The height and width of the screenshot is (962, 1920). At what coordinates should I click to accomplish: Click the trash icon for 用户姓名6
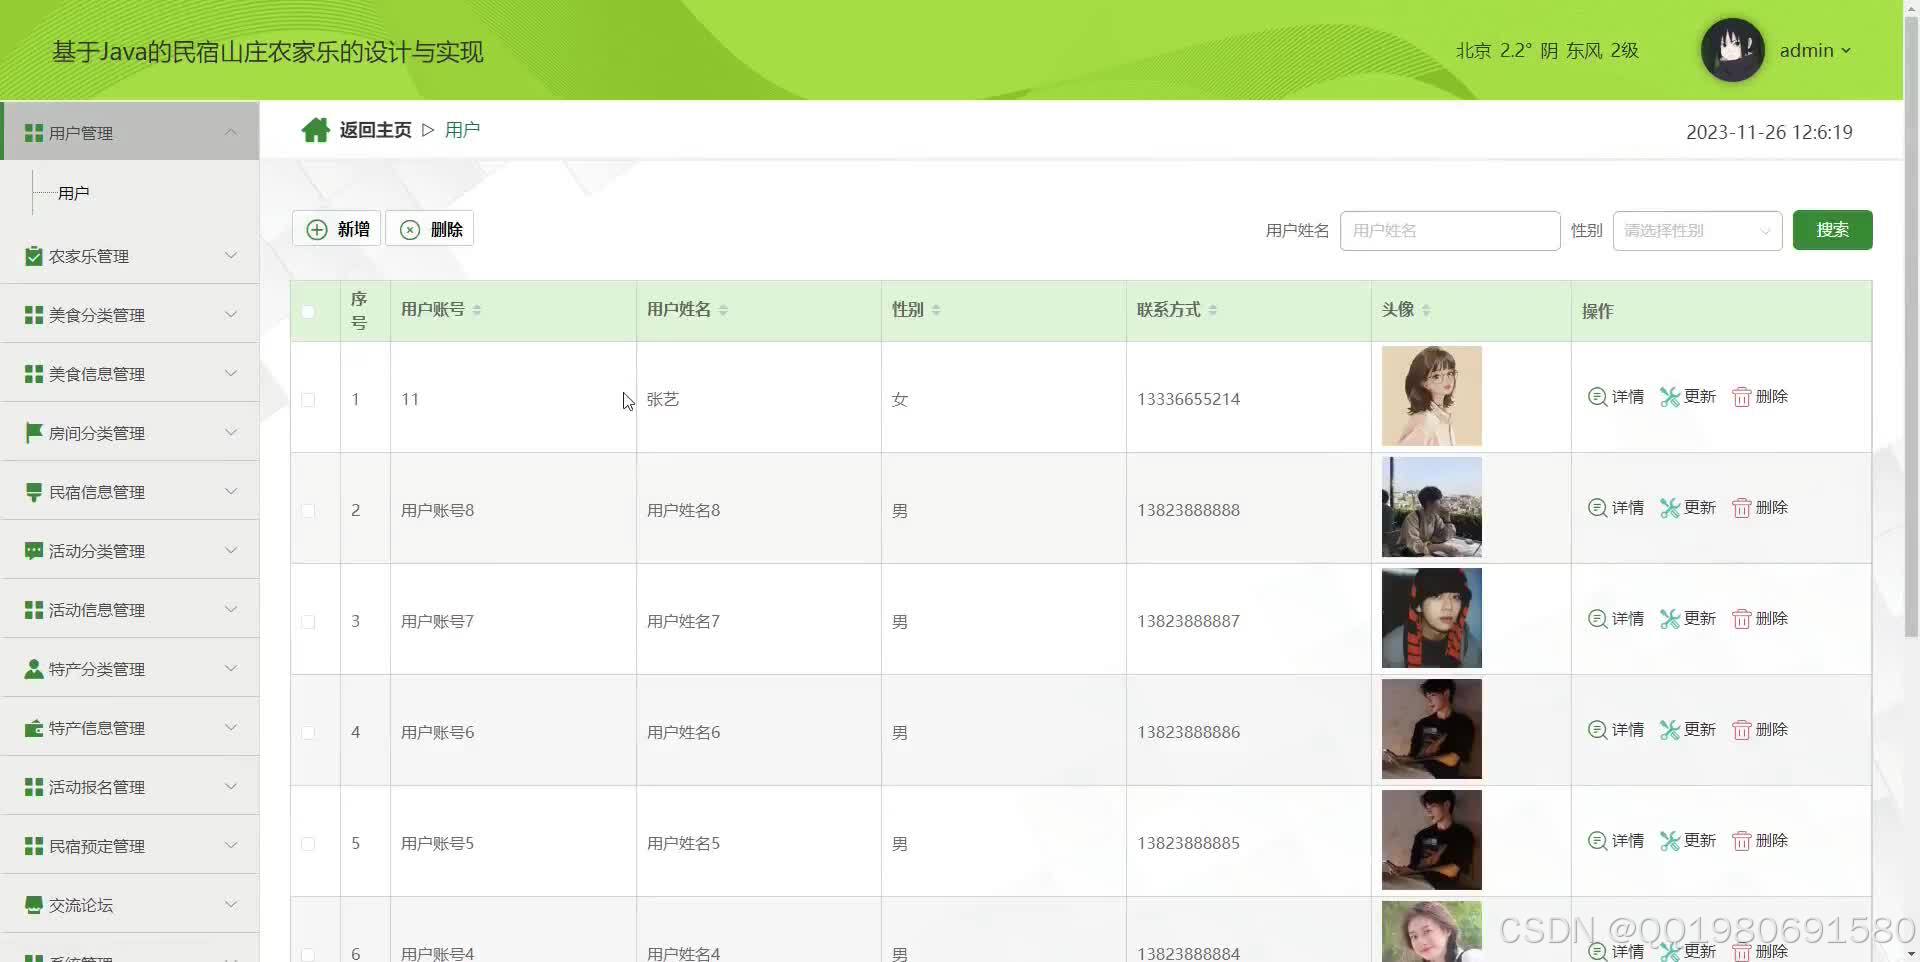pyautogui.click(x=1742, y=730)
